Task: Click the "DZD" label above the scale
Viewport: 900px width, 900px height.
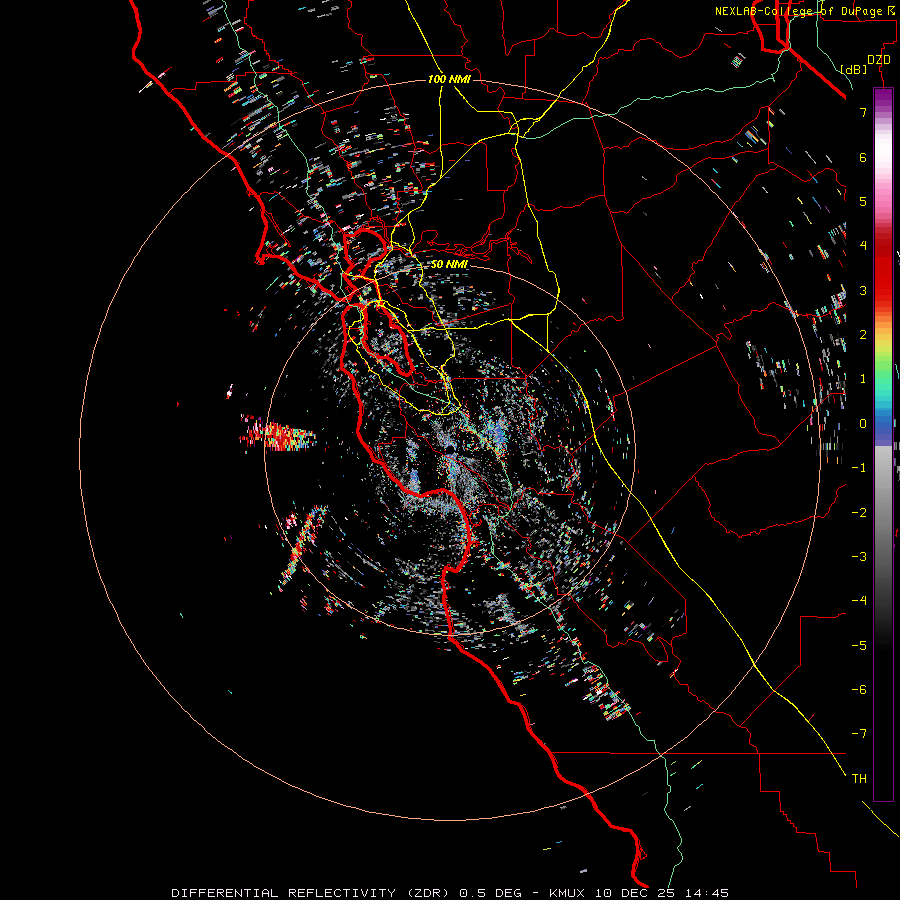Action: [879, 60]
